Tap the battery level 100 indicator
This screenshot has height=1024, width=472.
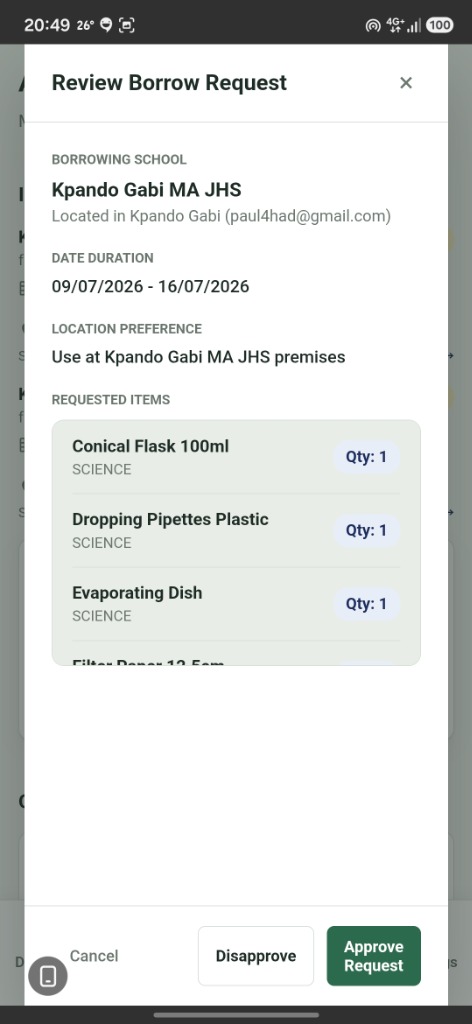click(439, 25)
